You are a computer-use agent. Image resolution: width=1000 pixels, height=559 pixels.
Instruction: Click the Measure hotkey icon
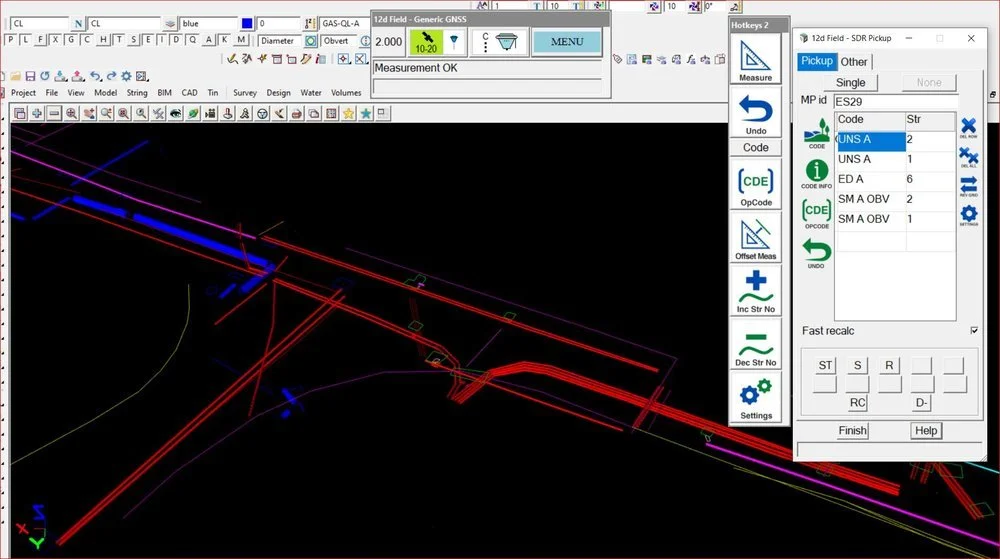(x=755, y=59)
